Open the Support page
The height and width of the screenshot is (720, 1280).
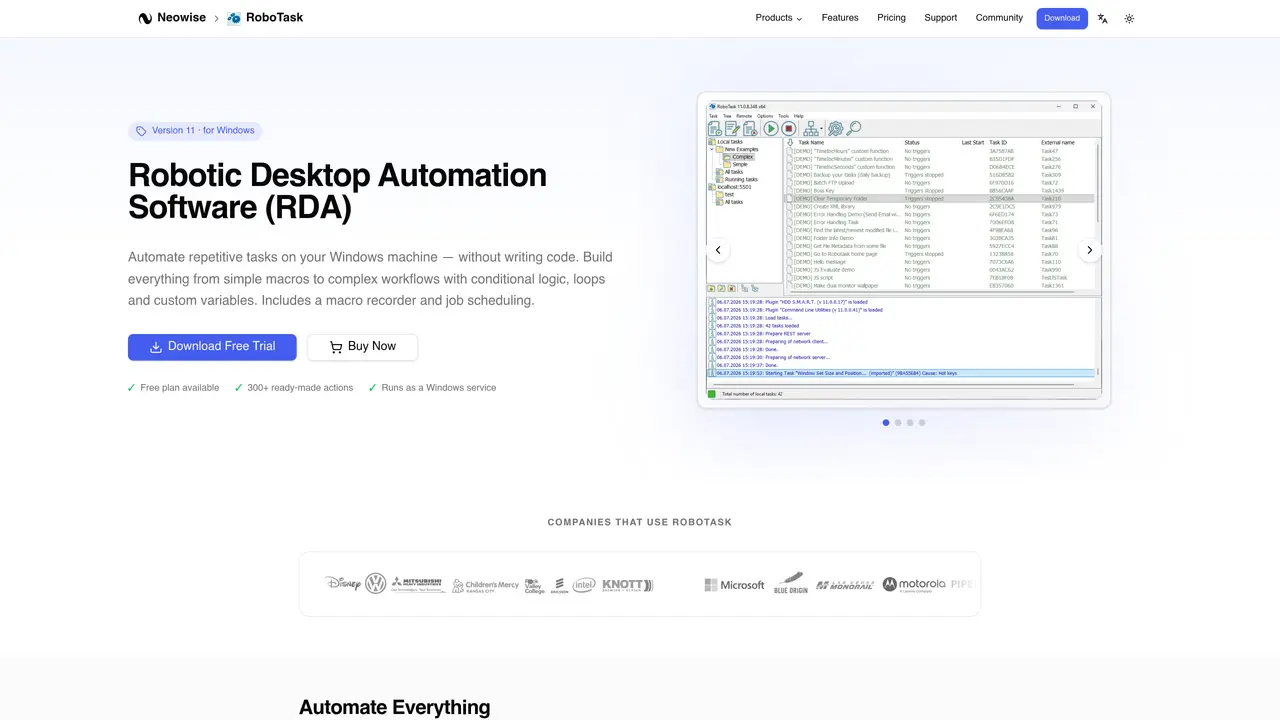(x=940, y=18)
